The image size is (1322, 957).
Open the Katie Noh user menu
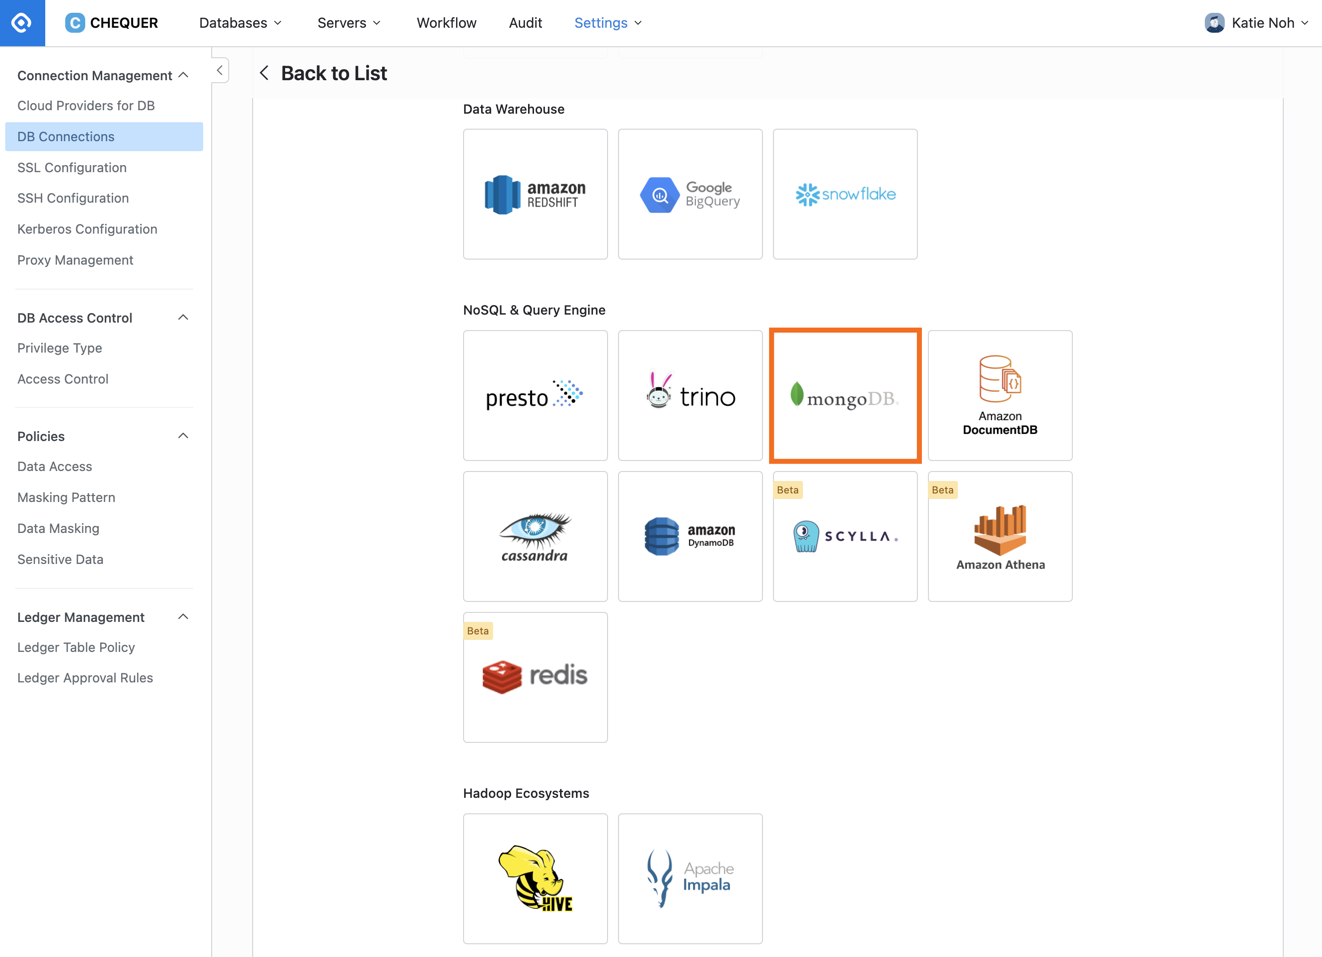point(1257,22)
